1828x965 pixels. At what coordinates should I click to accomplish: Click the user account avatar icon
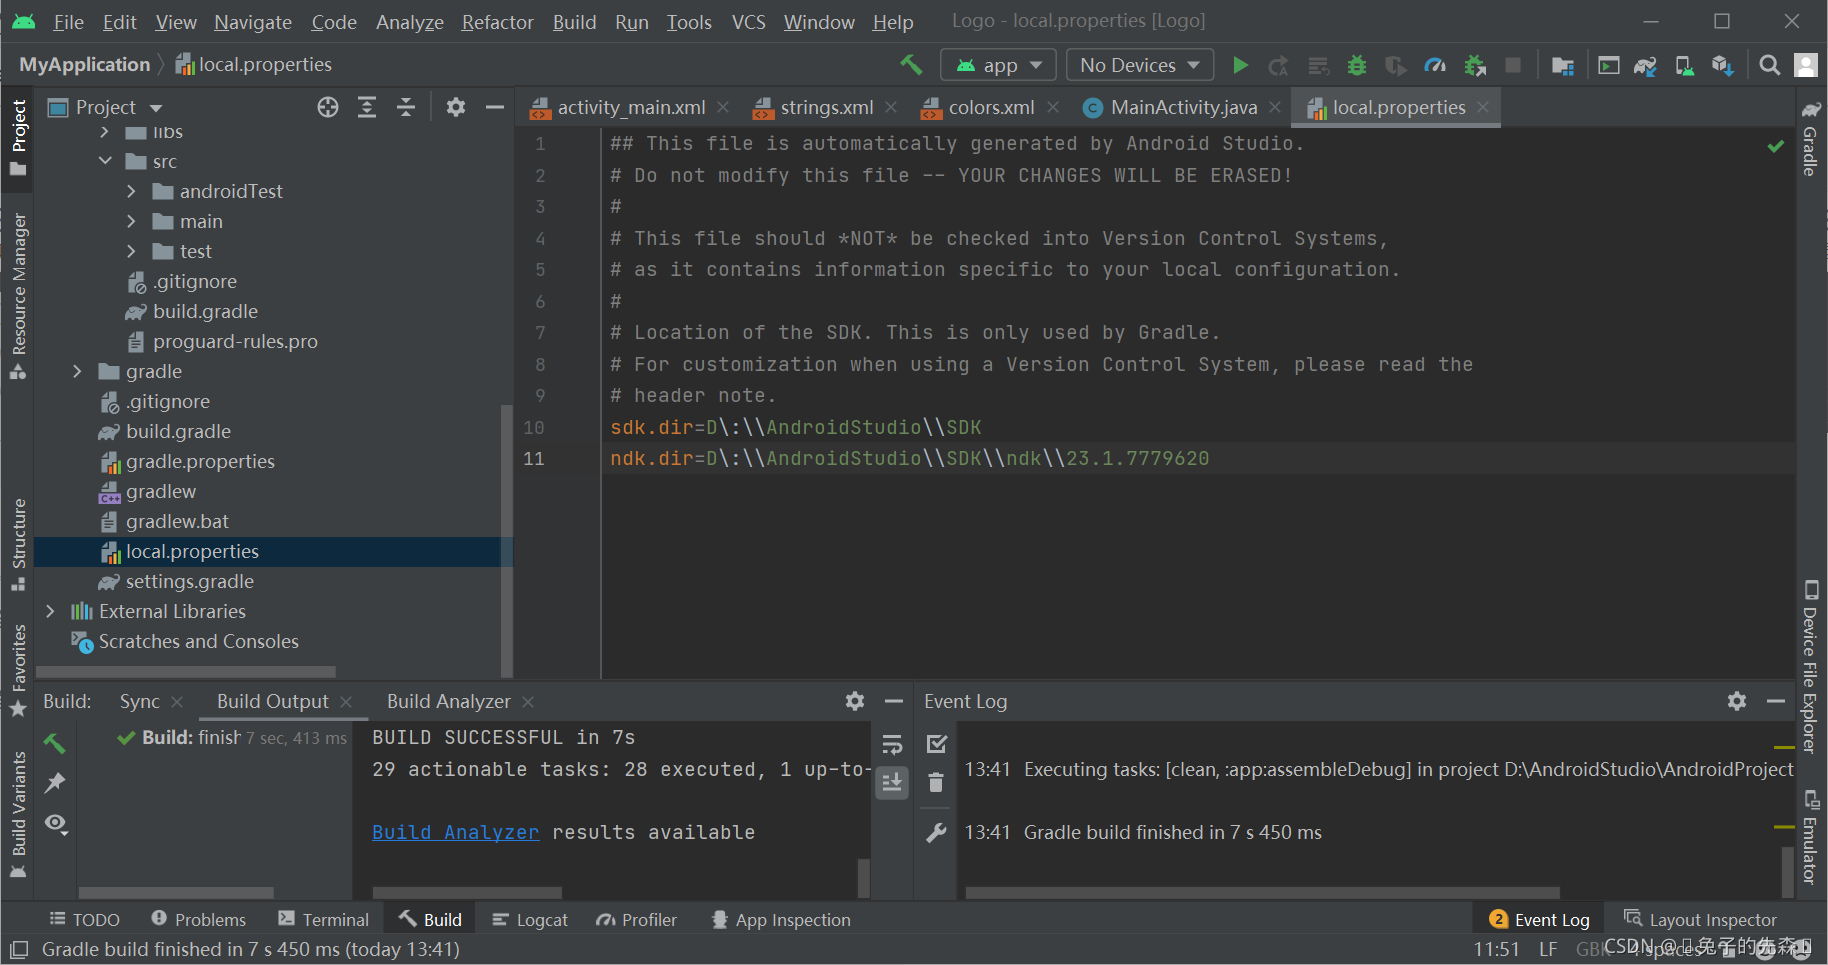1806,65
